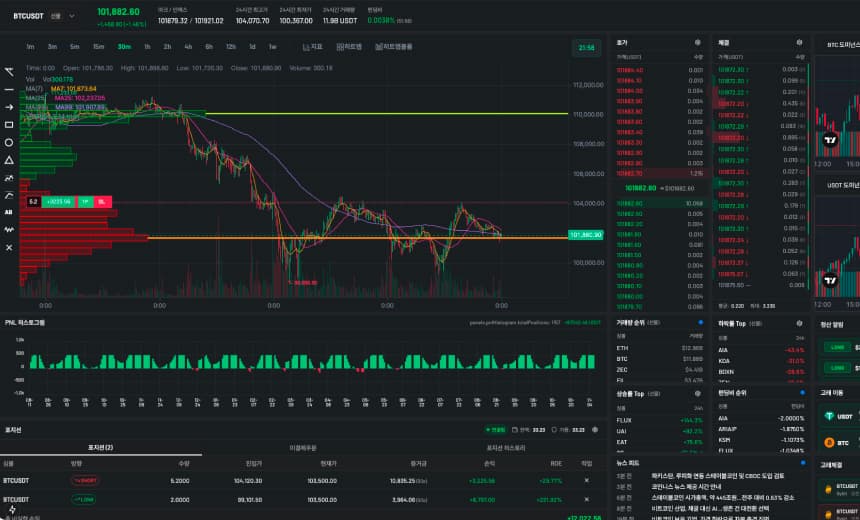Viewport: 860px width, 520px height.
Task: Clear drawings with the X tool
Action: coord(9,247)
